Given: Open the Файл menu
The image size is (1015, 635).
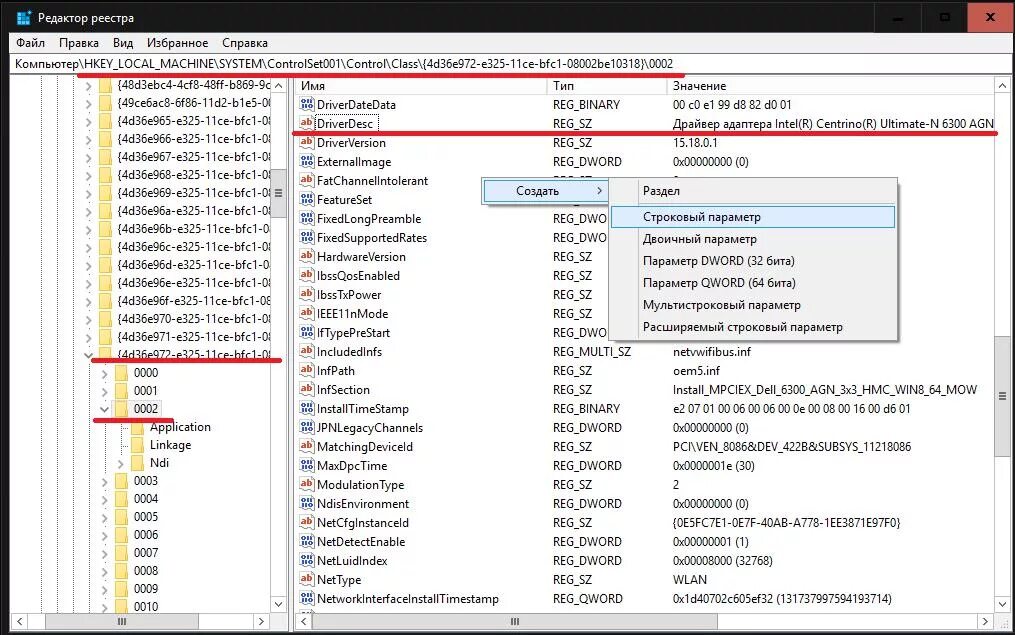Looking at the screenshot, I should tap(30, 43).
